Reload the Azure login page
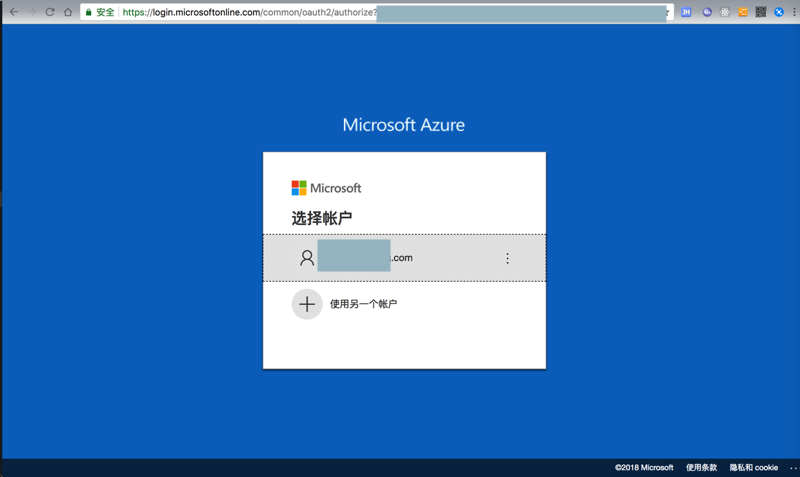Screen dimensions: 800x477 tap(50, 12)
